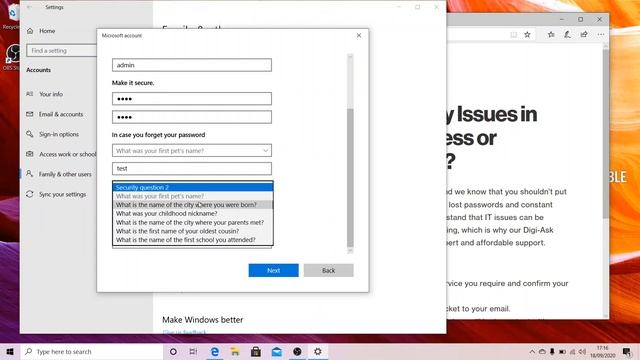Add page to favorites star in Edge
This screenshot has width=640, height=360.
click(x=527, y=35)
